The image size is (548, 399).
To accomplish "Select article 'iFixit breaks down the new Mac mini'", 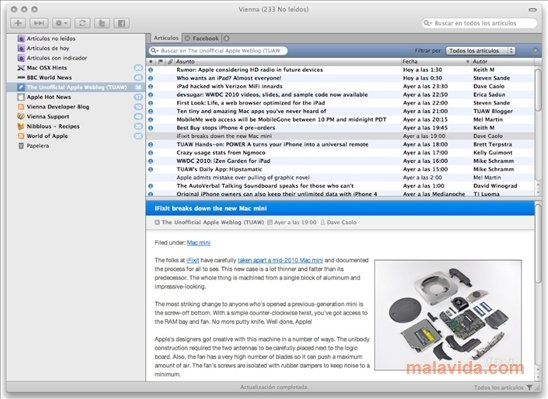I will point(340,136).
